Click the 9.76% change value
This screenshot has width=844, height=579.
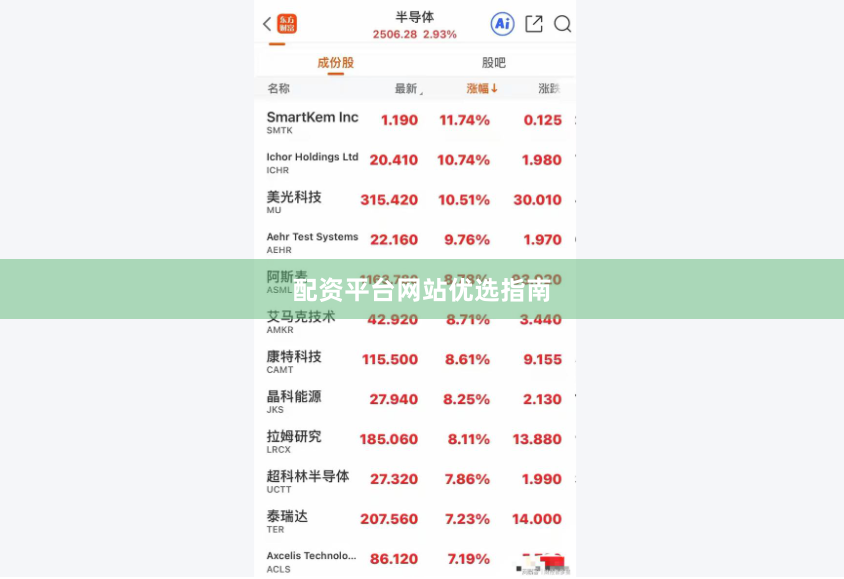(467, 240)
